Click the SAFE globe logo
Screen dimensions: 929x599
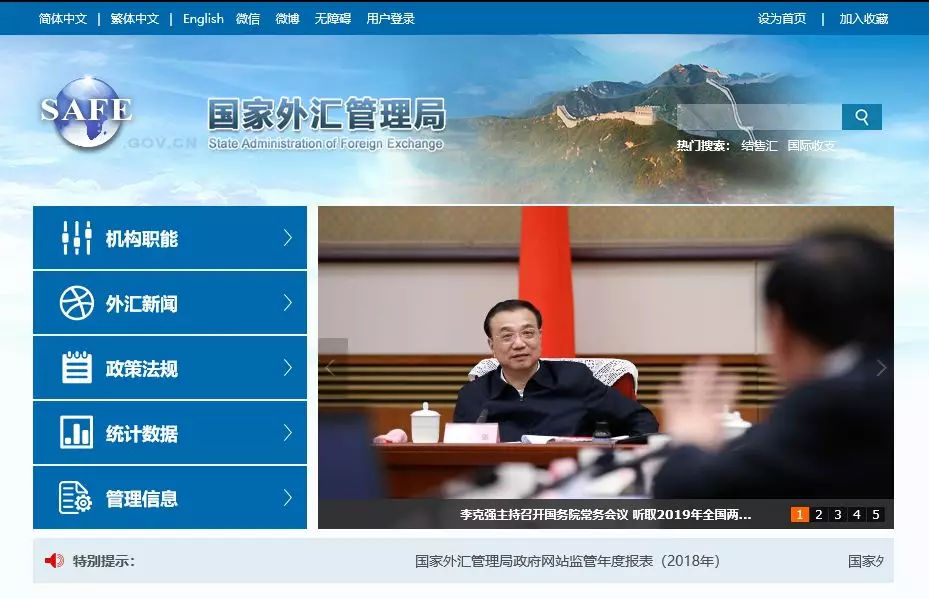click(86, 111)
